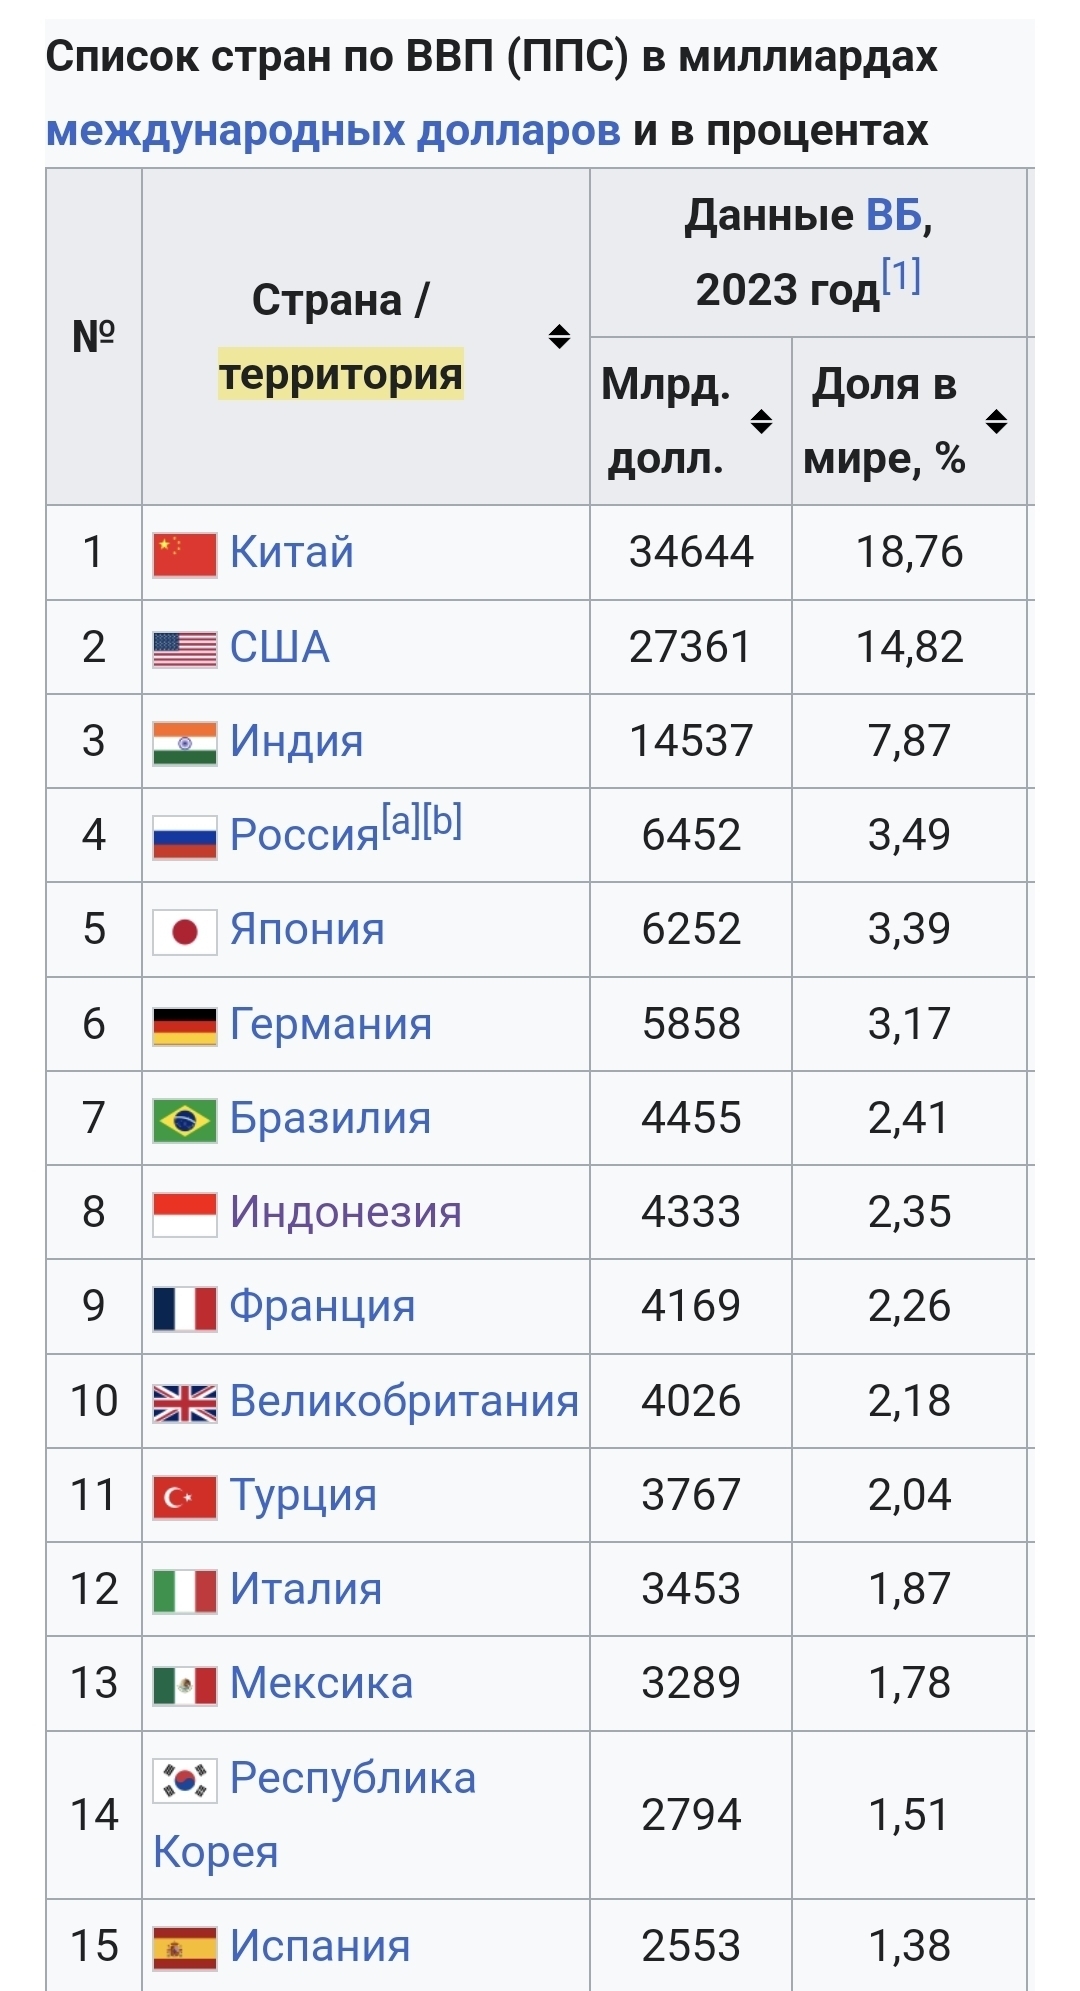Open footnote [b] next to Россия
1080x1991 pixels.
click(442, 821)
